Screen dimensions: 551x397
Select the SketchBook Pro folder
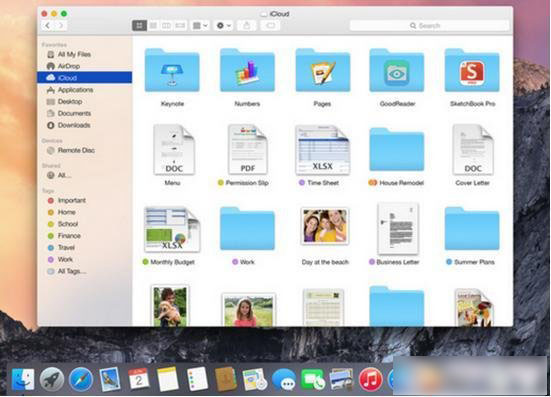pyautogui.click(x=472, y=71)
